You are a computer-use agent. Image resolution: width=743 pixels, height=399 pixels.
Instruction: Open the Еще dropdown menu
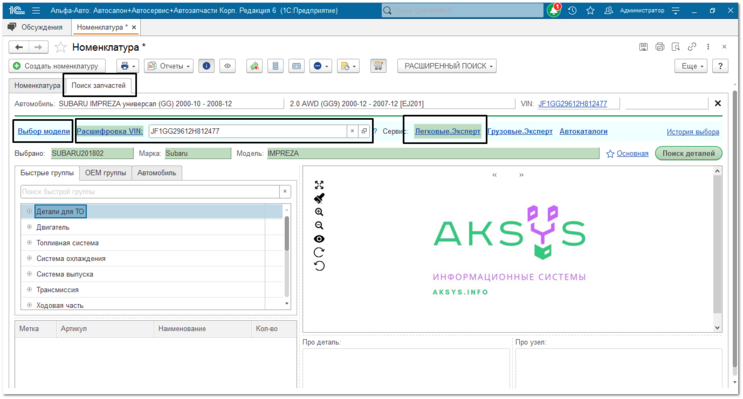(691, 66)
